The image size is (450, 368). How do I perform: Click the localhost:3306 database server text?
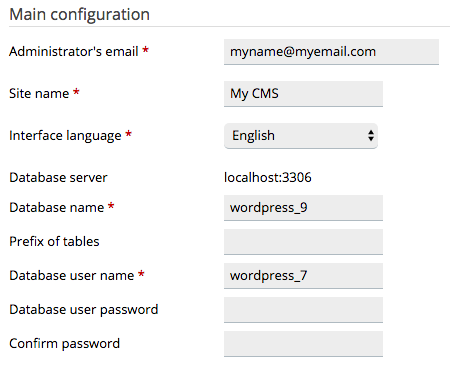click(x=268, y=177)
